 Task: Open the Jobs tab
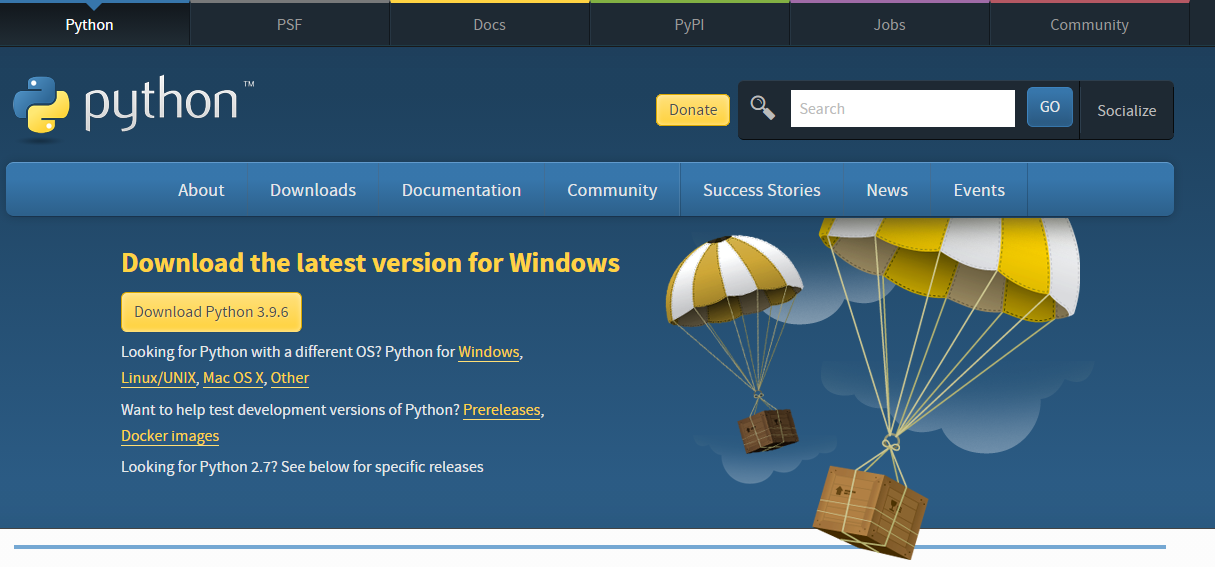tap(889, 25)
